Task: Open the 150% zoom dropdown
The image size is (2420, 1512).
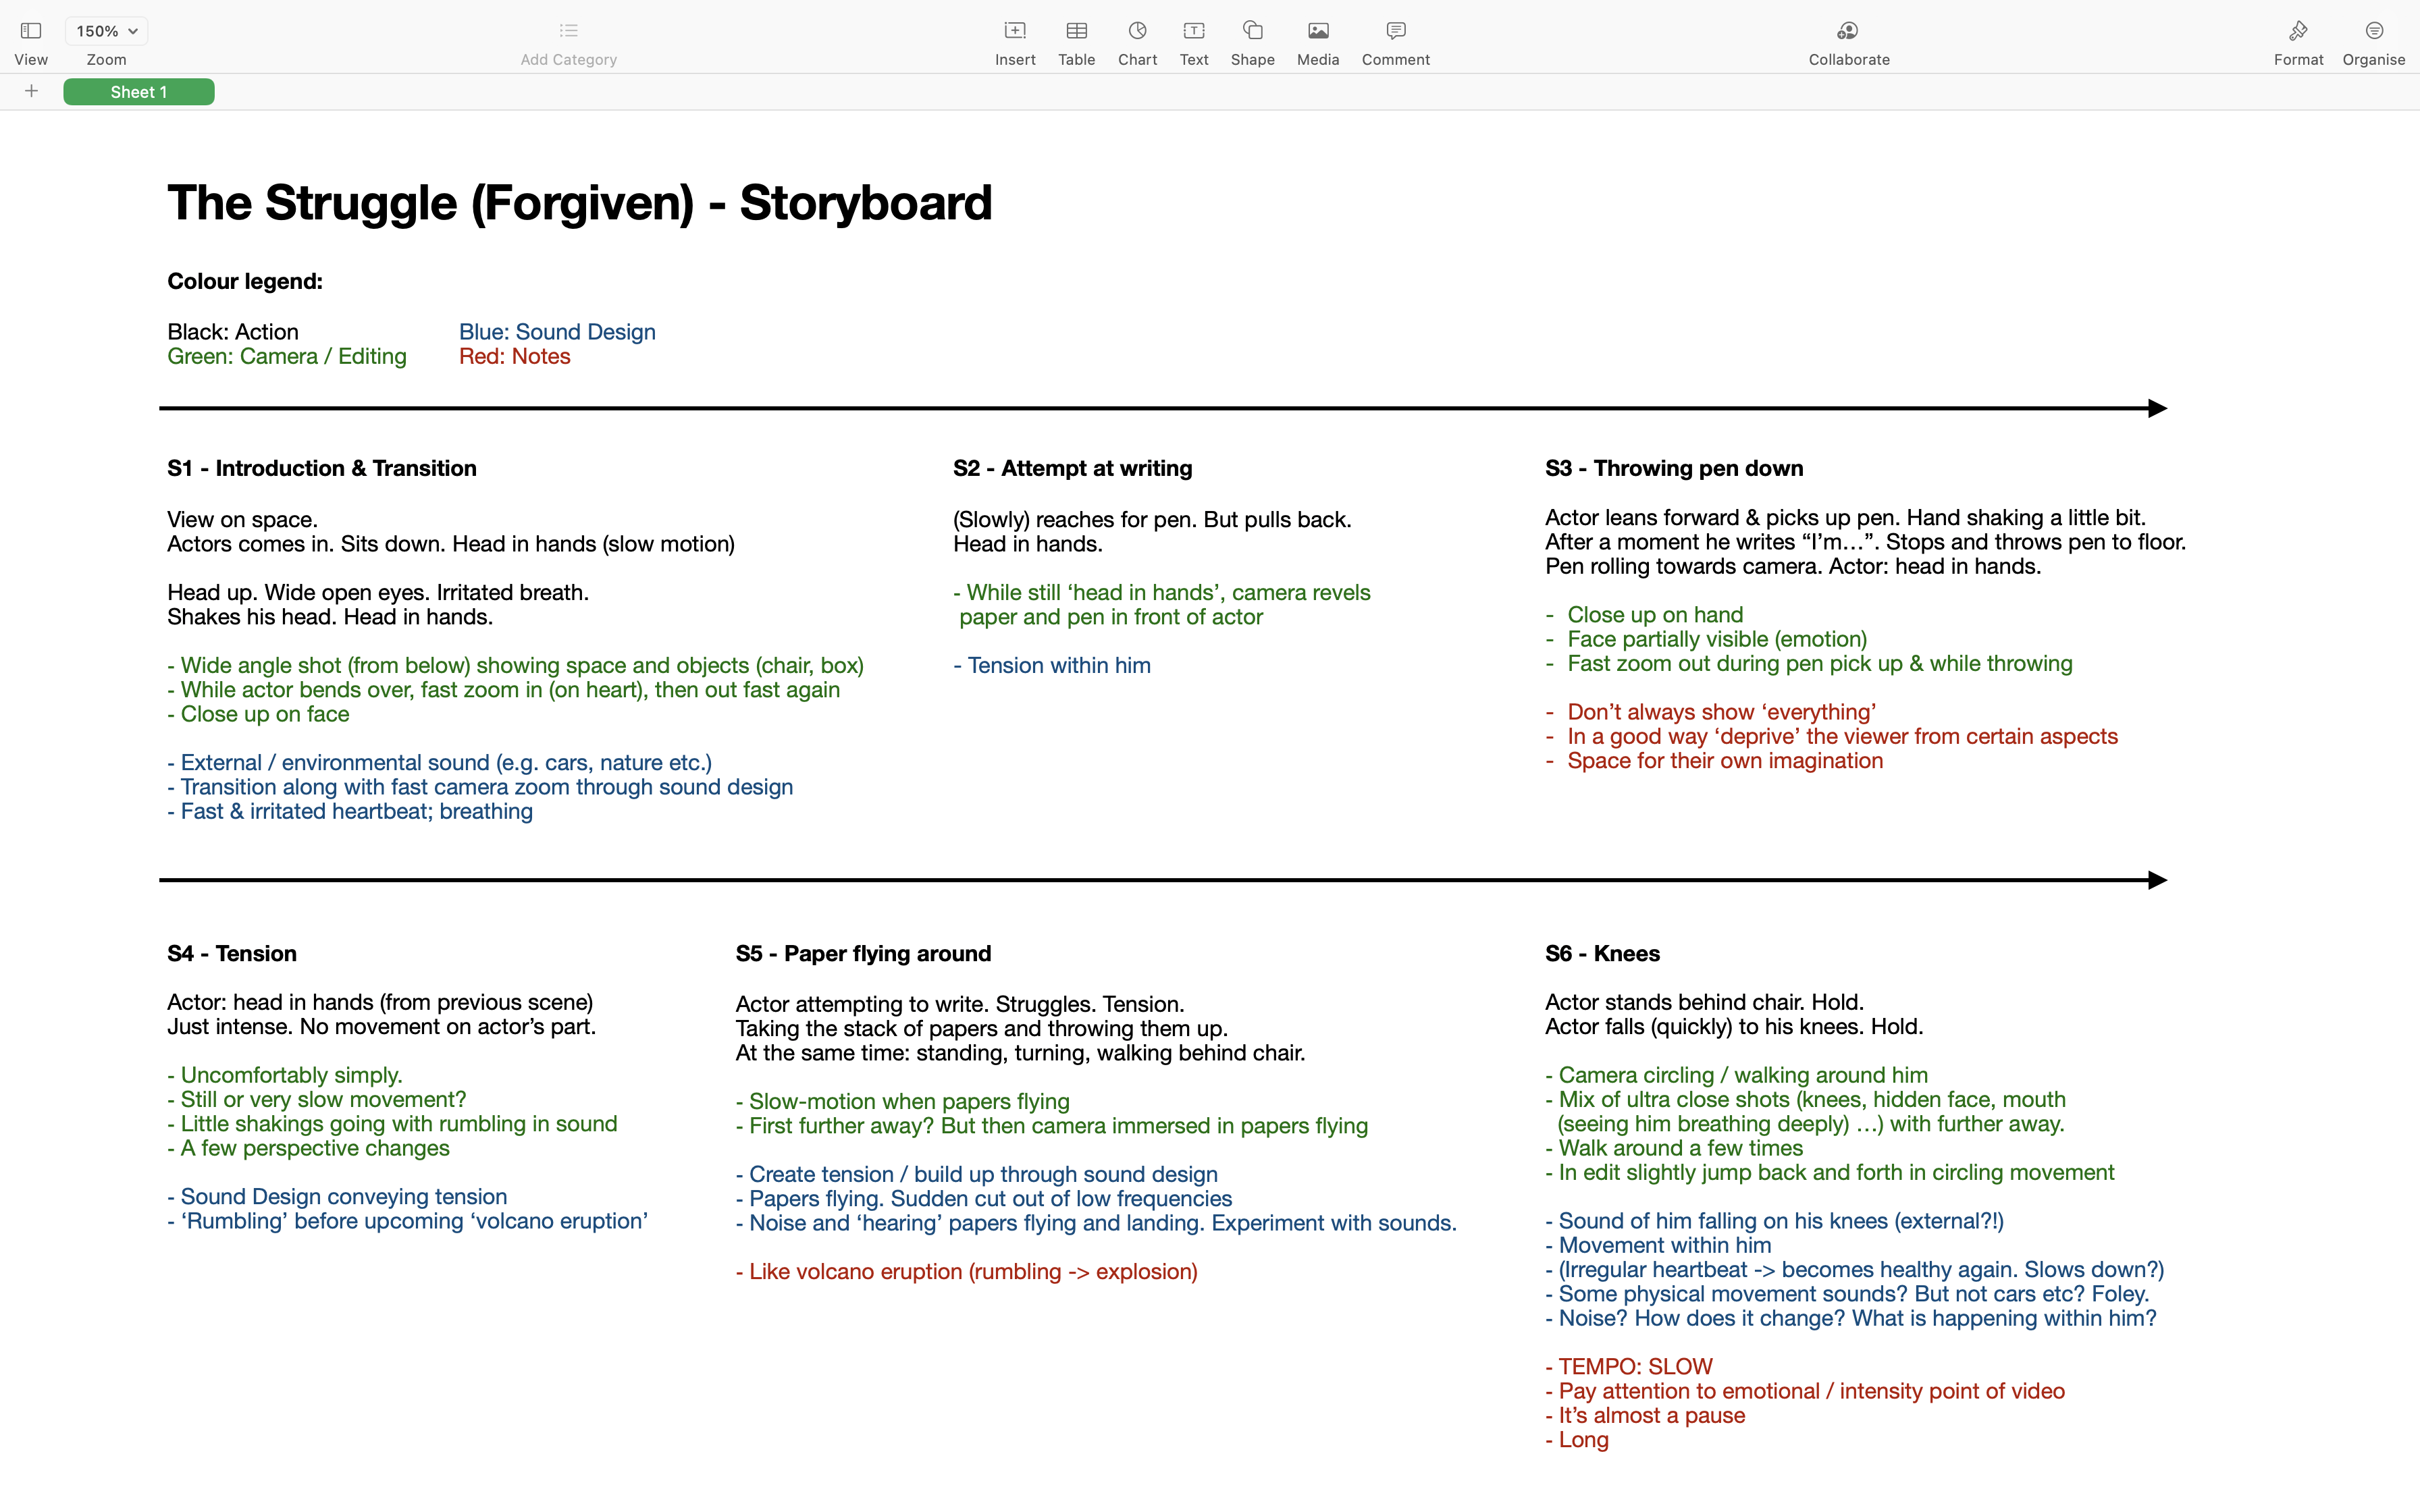Action: coord(106,31)
